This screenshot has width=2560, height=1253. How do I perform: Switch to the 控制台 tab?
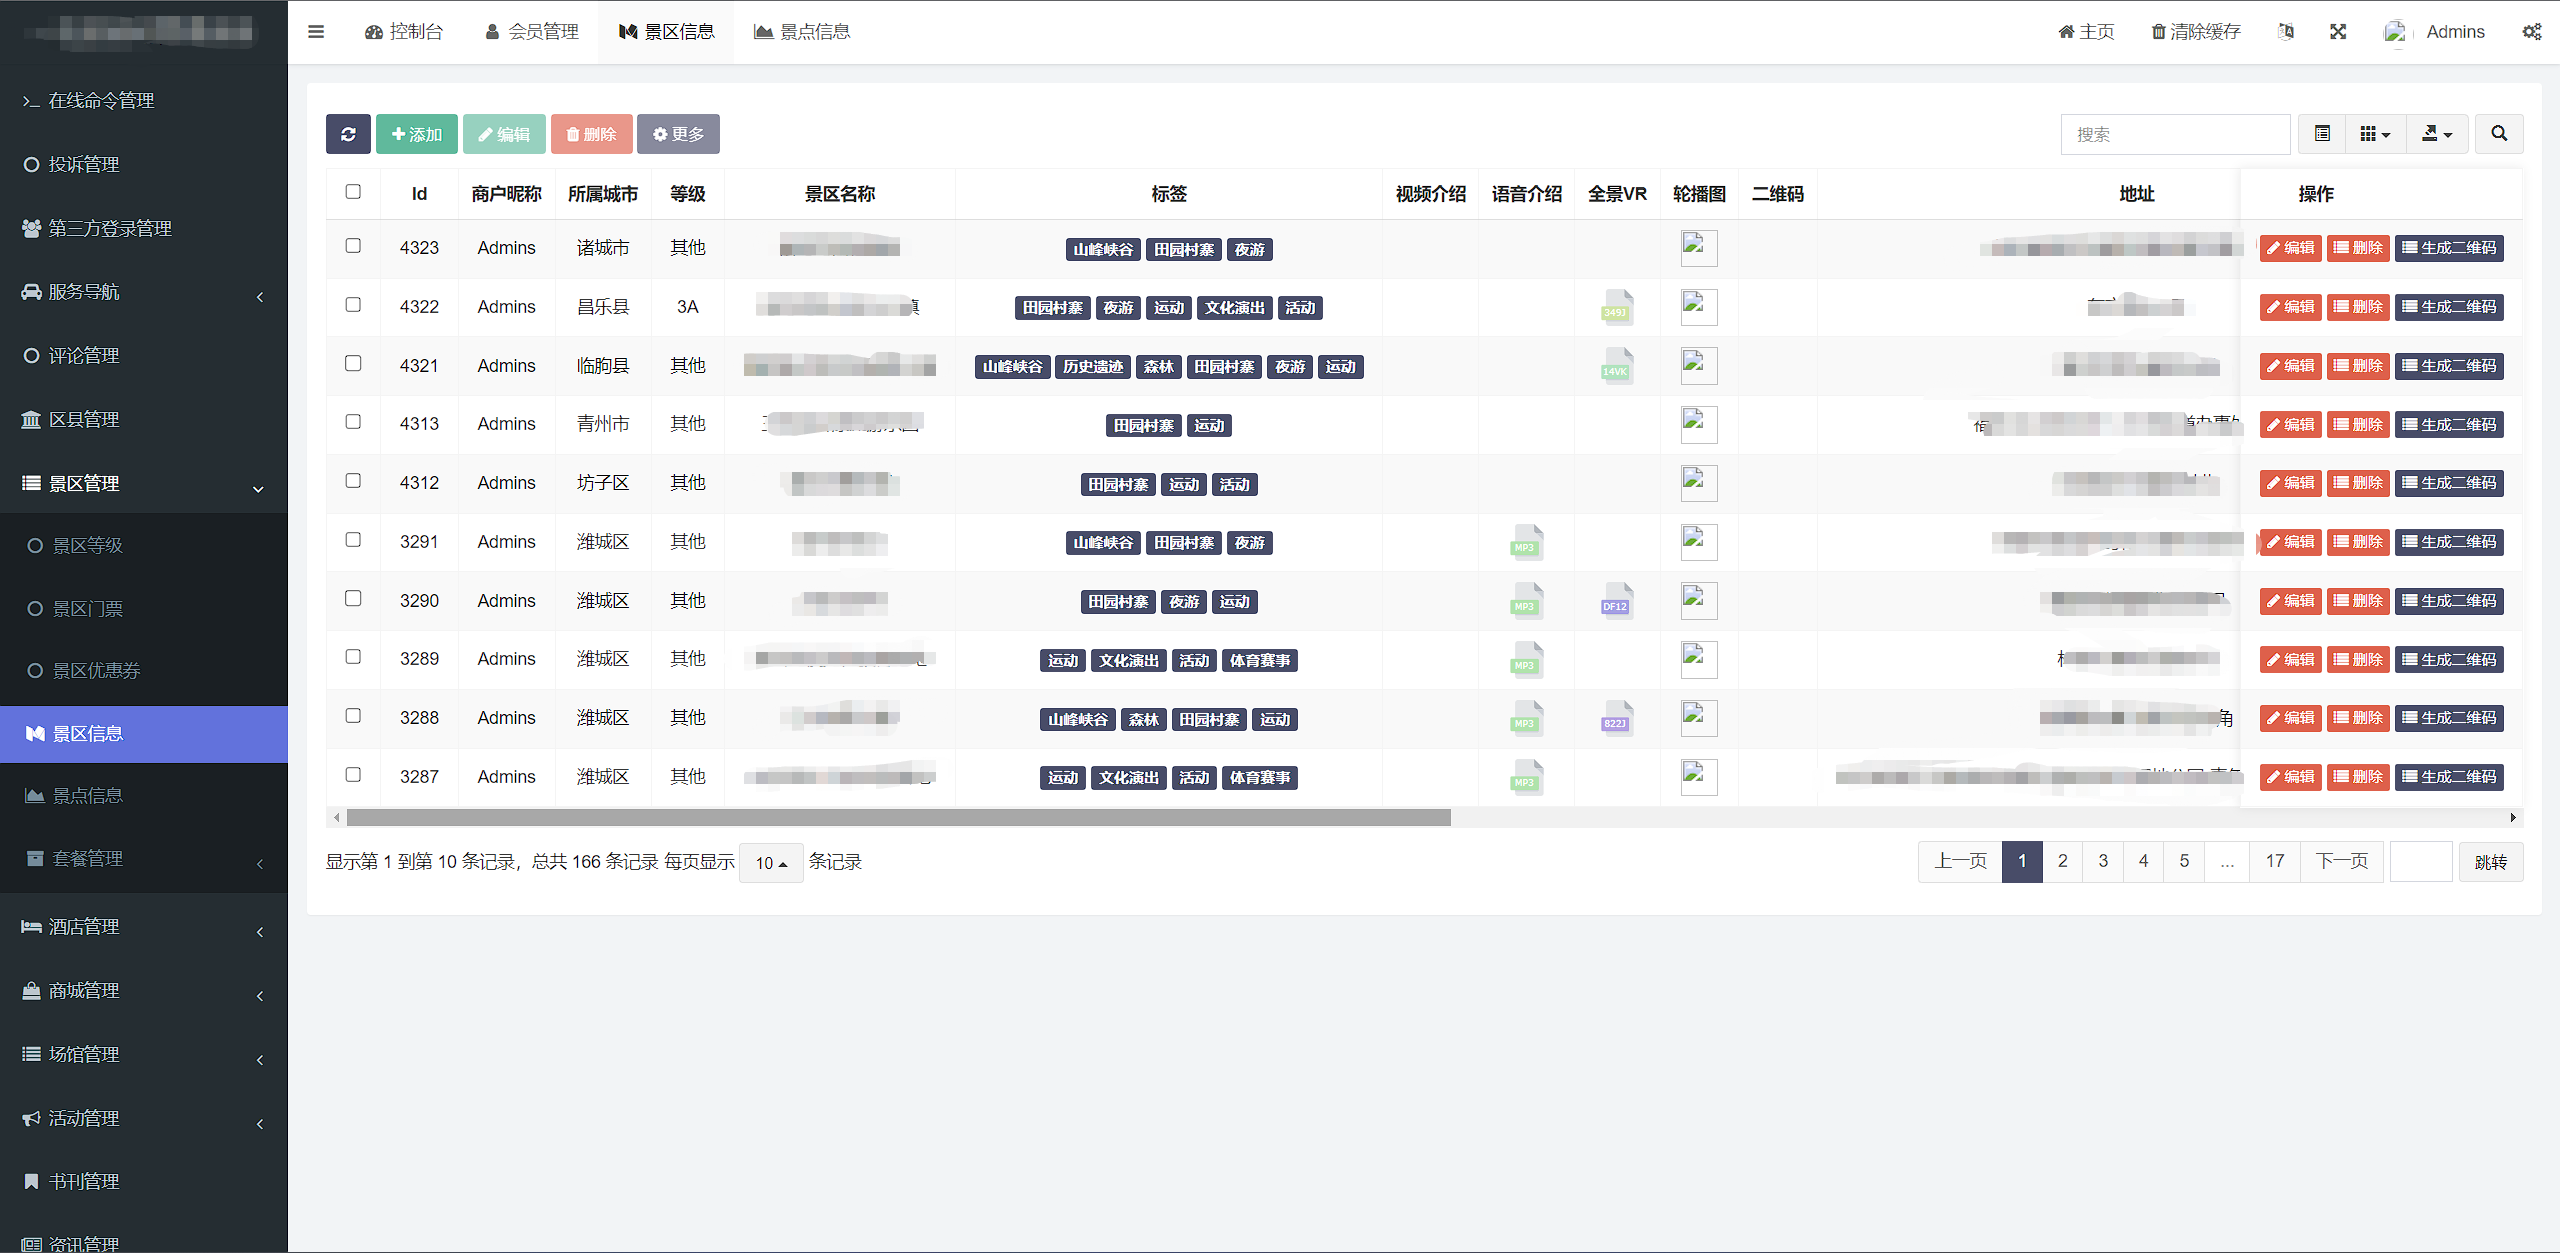click(404, 32)
